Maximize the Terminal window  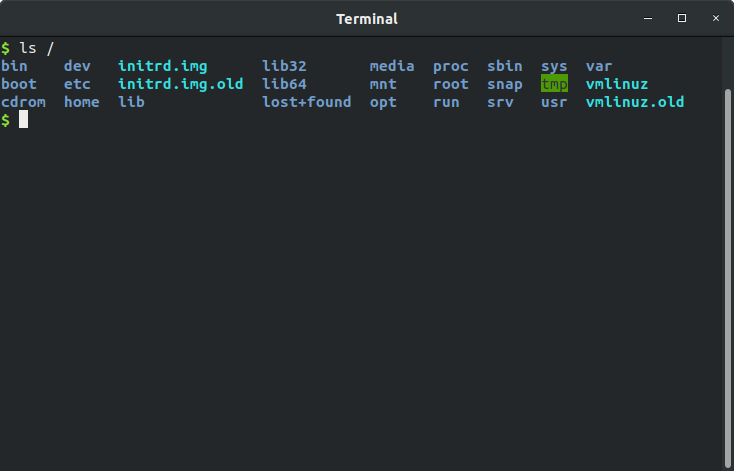pos(682,18)
